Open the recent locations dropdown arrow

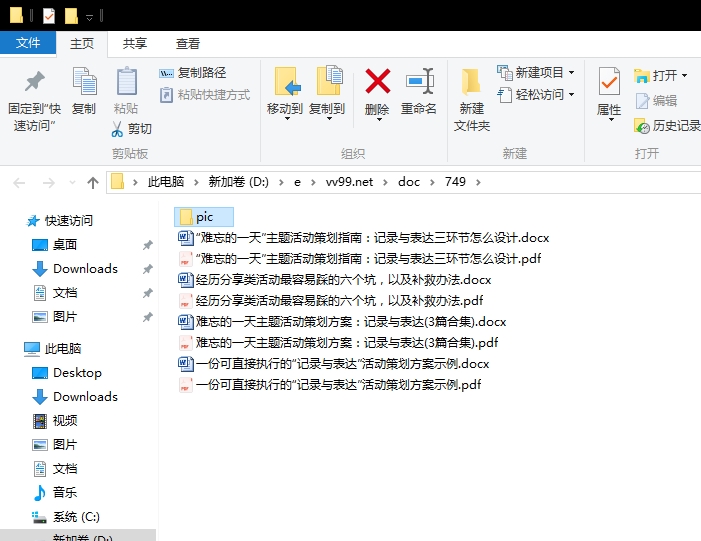pyautogui.click(x=72, y=182)
